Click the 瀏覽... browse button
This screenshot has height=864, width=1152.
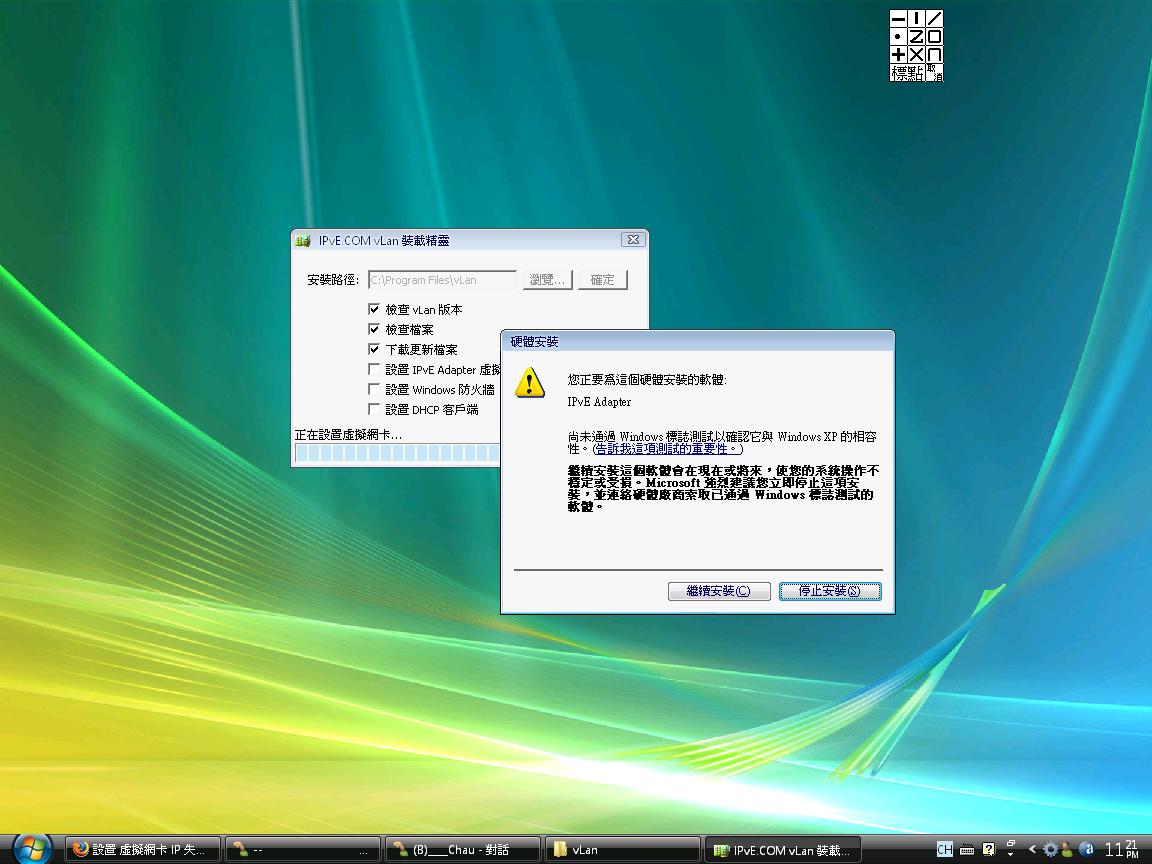[547, 280]
